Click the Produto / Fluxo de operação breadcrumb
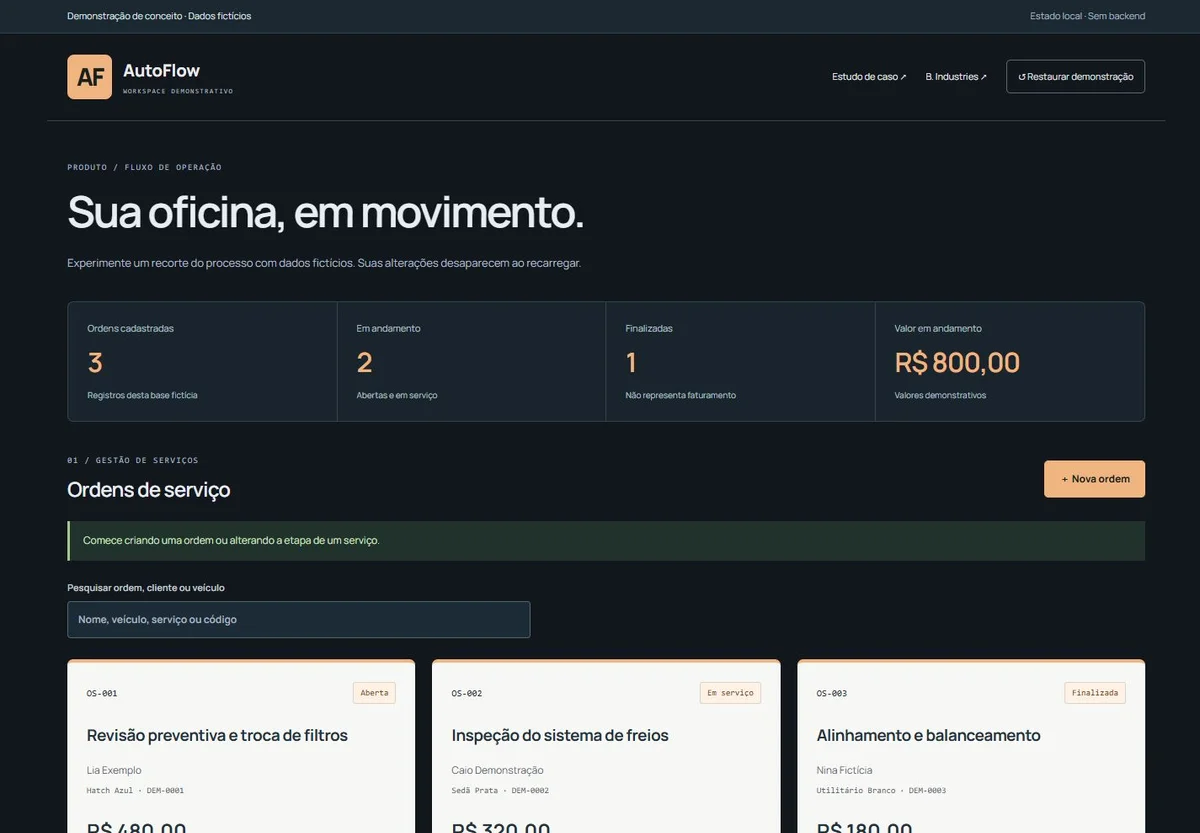The height and width of the screenshot is (833, 1200). (144, 167)
